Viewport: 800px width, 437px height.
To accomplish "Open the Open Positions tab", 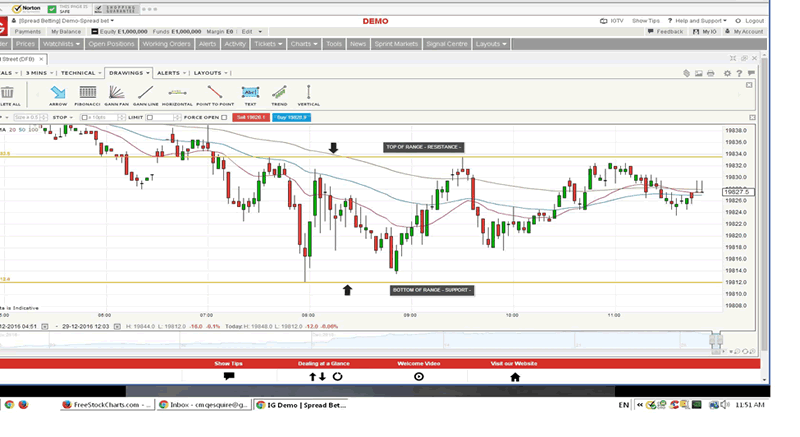I will click(111, 44).
